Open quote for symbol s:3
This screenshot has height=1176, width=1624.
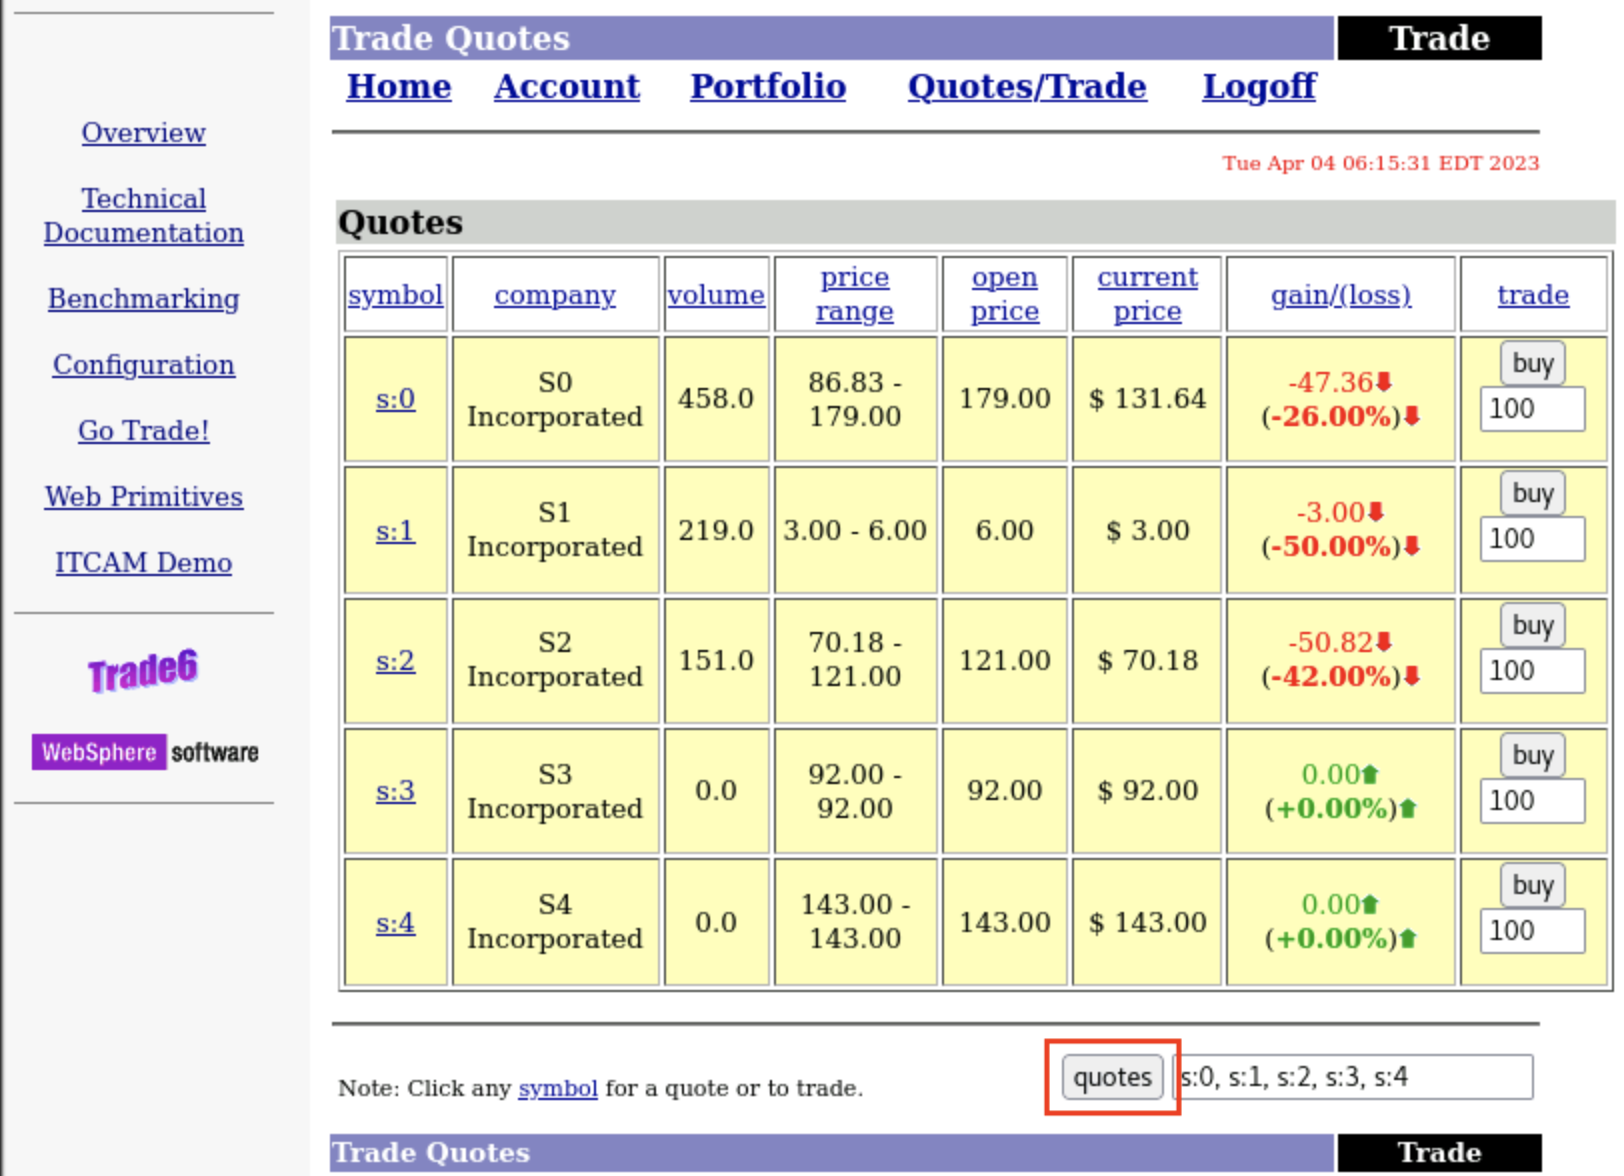pos(395,791)
